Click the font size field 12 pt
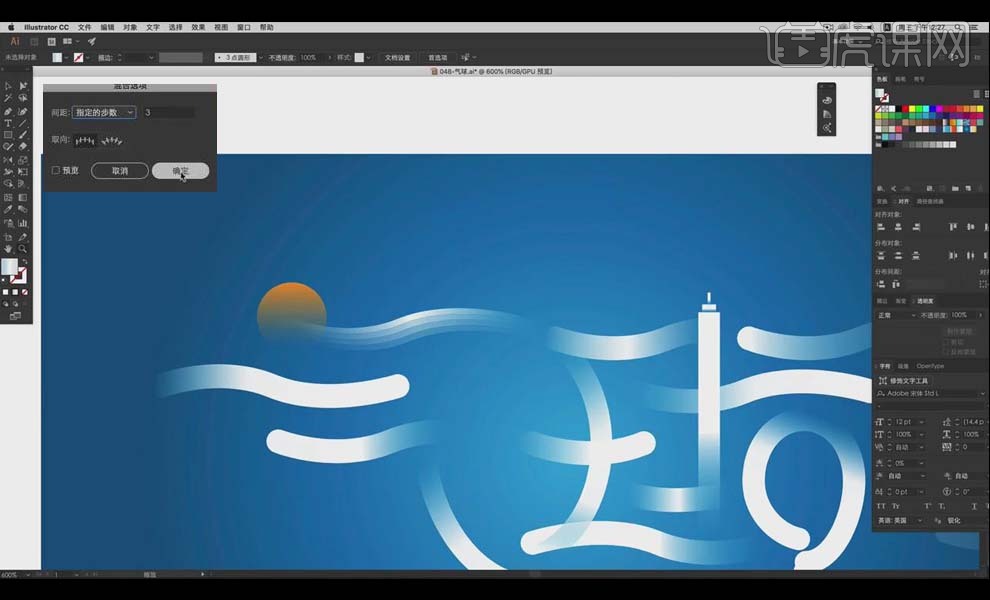This screenshot has width=990, height=600. [906, 422]
